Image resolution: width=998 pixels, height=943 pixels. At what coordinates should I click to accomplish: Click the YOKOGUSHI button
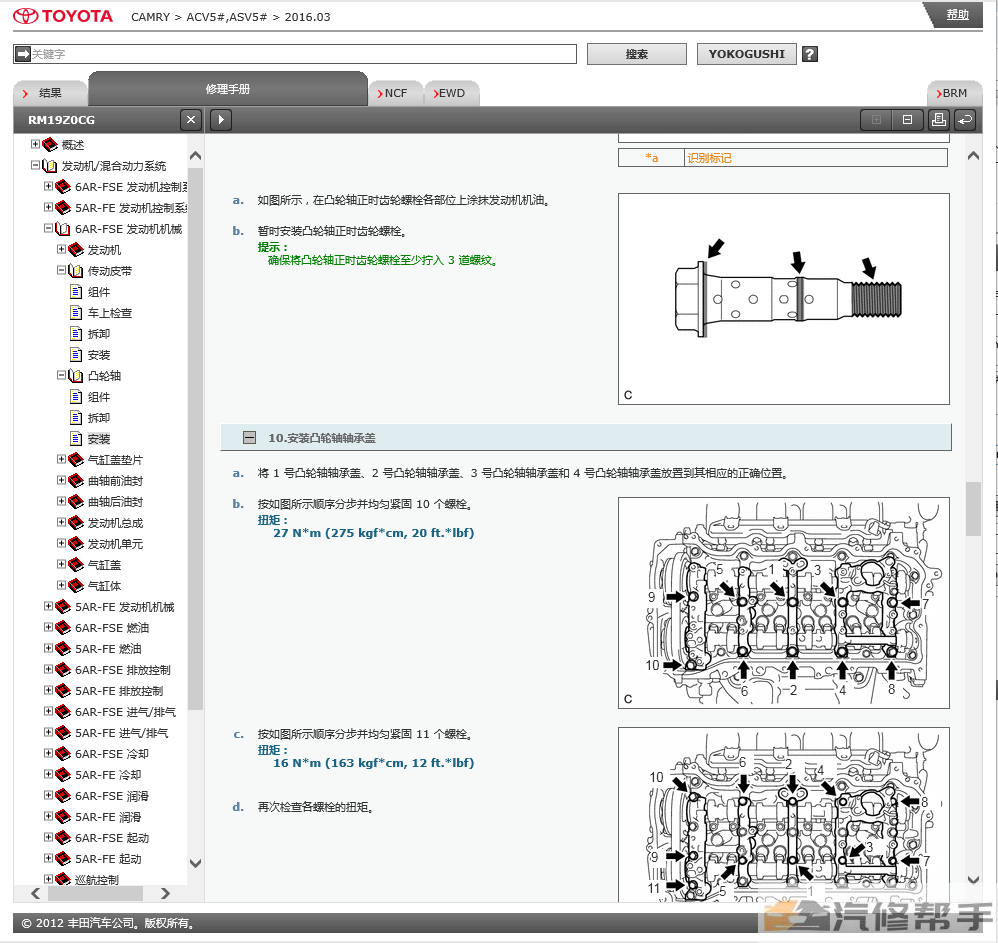point(747,54)
